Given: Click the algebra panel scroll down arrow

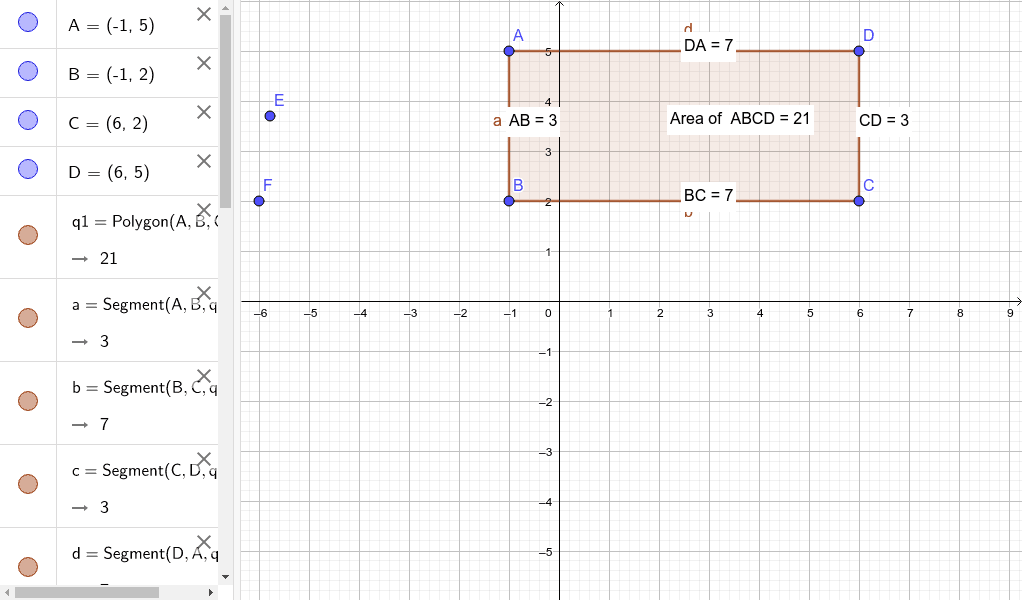Looking at the screenshot, I should (x=225, y=577).
